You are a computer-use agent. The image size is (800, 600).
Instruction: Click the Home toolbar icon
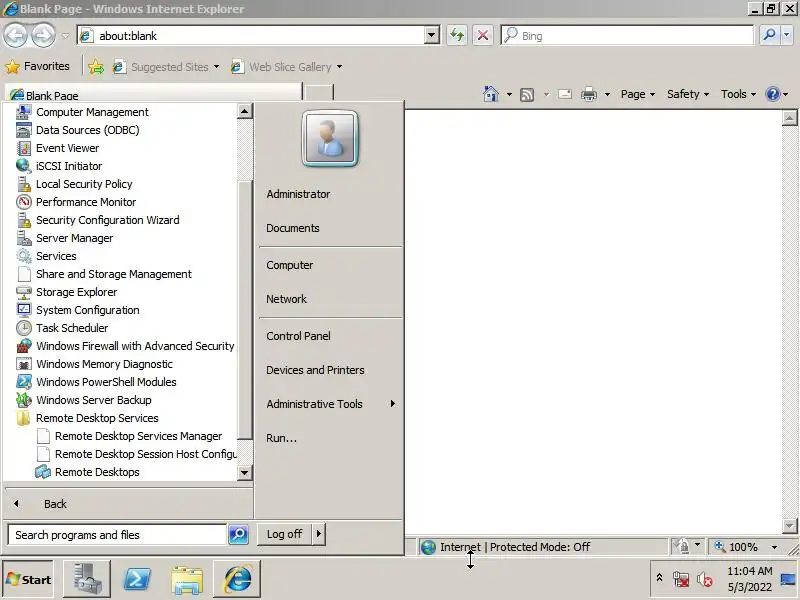pyautogui.click(x=491, y=94)
